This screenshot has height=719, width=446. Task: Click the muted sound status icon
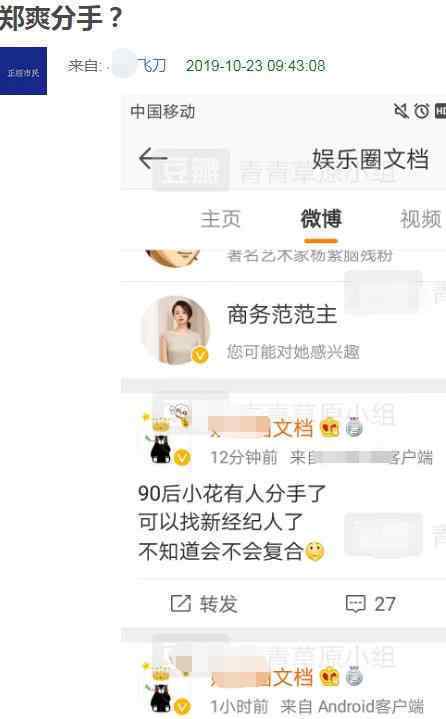pos(401,110)
